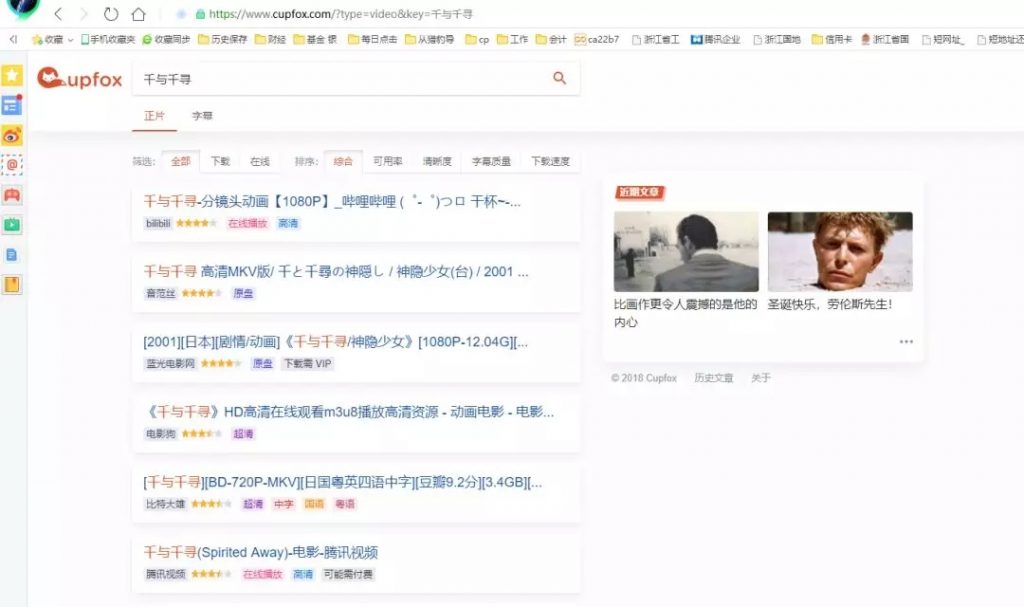This screenshot has height=607, width=1024.
Task: Open the yellow star favorites sidebar icon
Action: (x=12, y=75)
